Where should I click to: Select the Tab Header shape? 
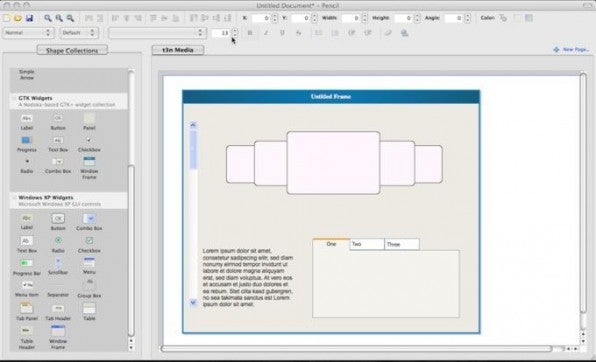(58, 312)
